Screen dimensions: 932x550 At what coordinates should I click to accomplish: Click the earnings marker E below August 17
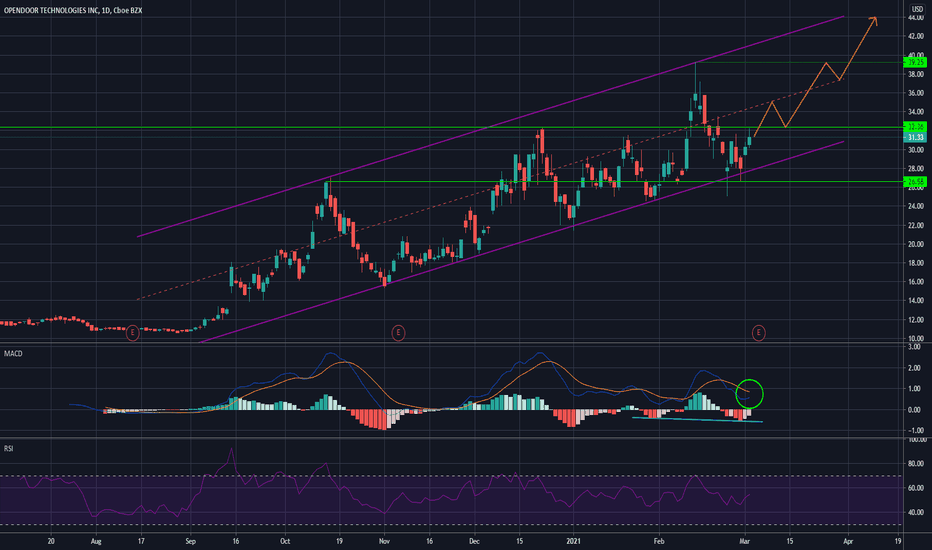(x=133, y=333)
